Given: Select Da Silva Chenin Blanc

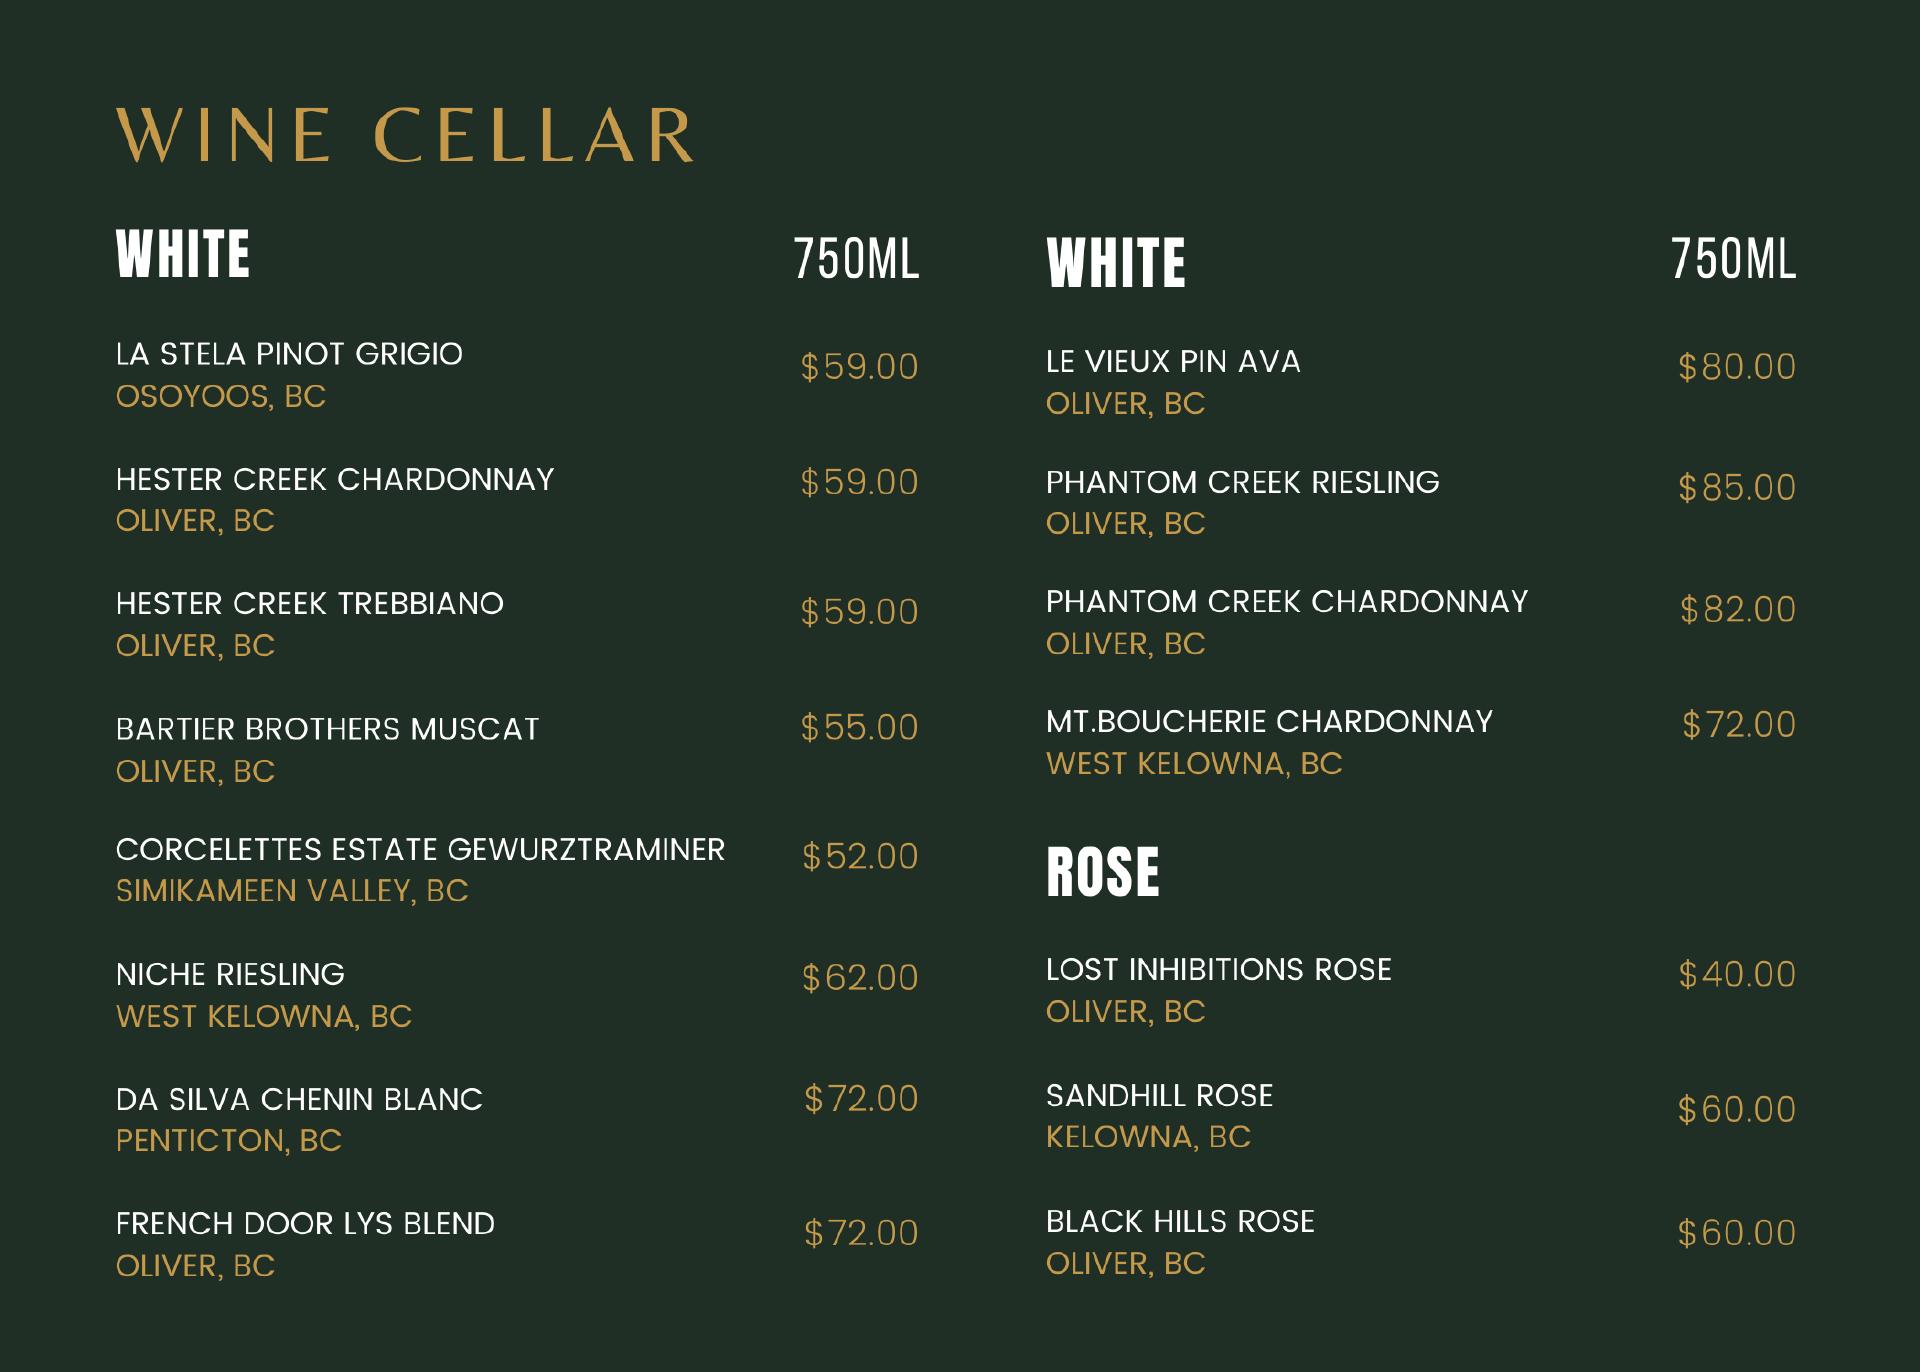Looking at the screenshot, I should pos(299,1099).
